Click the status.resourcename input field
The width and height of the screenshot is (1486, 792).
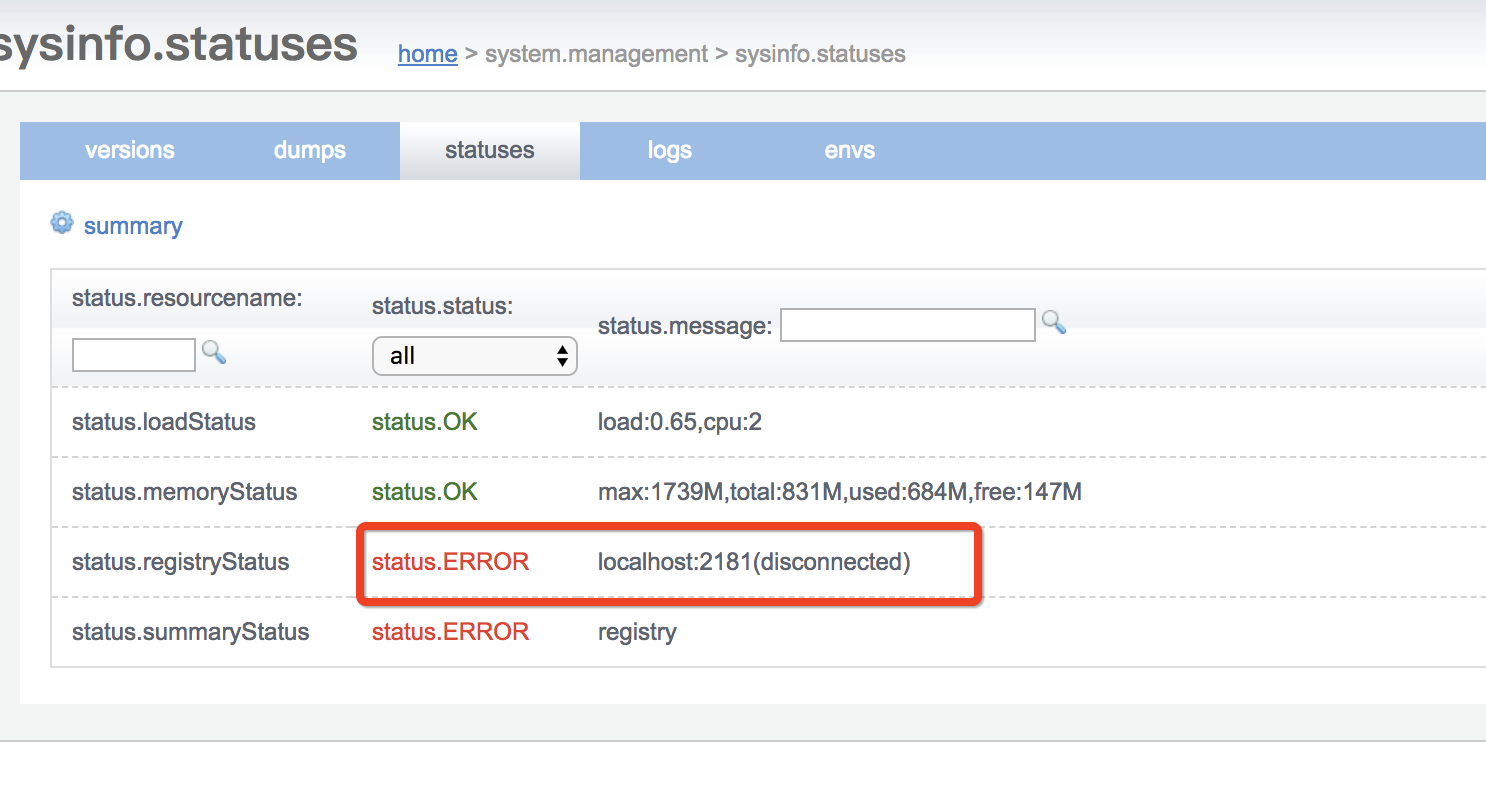click(x=133, y=354)
